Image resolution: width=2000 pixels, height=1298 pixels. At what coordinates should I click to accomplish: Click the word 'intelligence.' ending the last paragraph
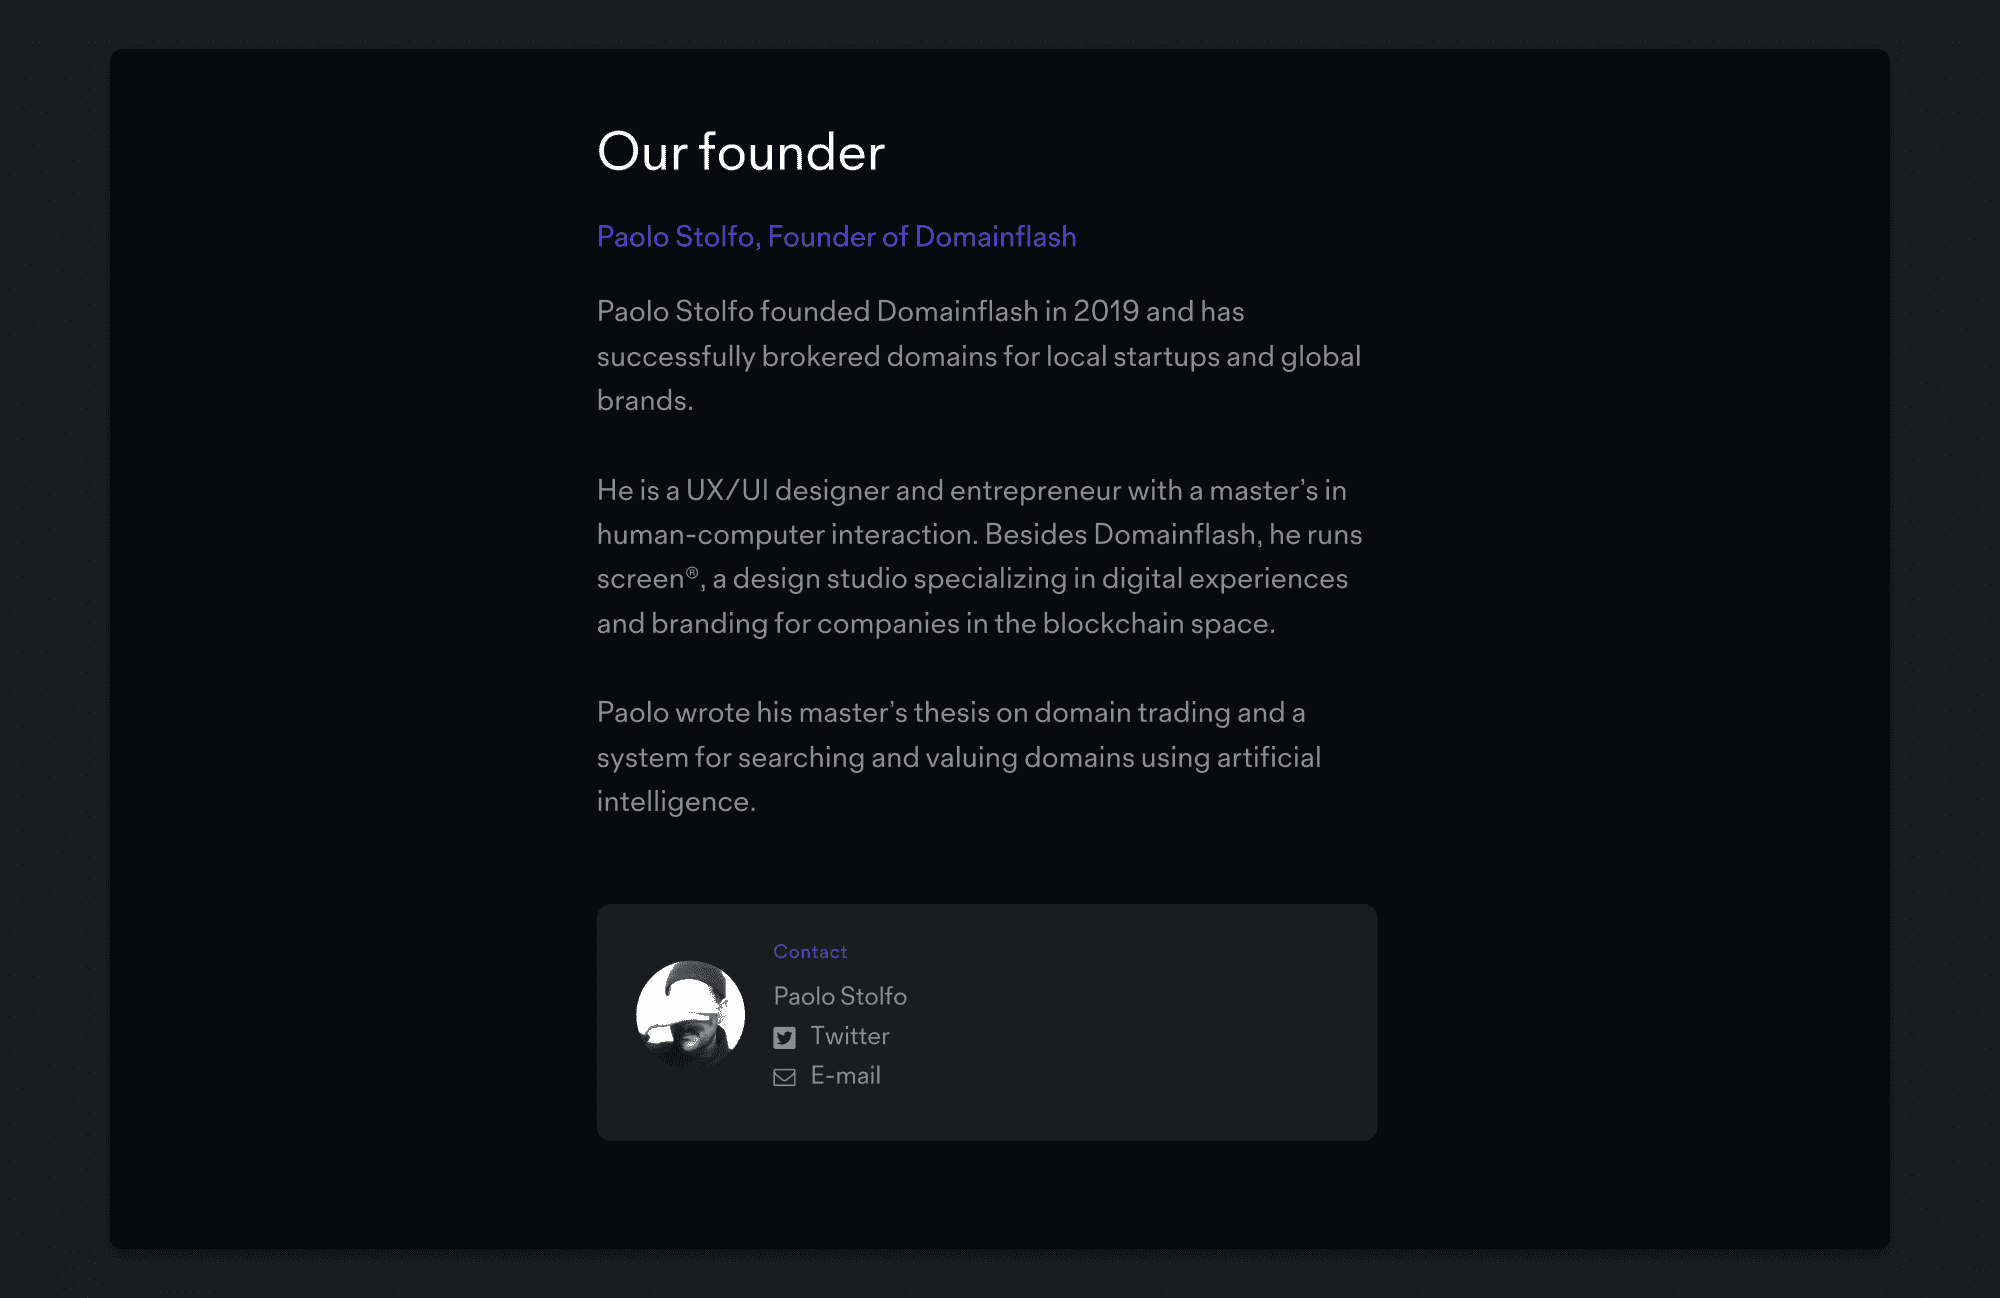(676, 802)
